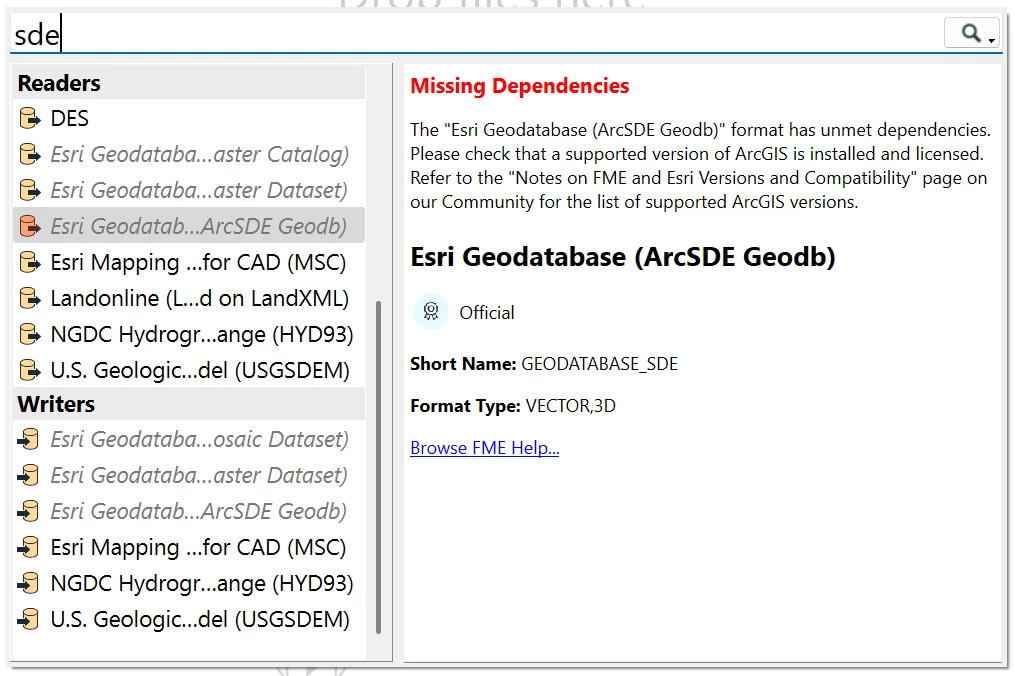Click the results list vertical scrollbar
The width and height of the screenshot is (1015, 676).
pyautogui.click(x=379, y=467)
